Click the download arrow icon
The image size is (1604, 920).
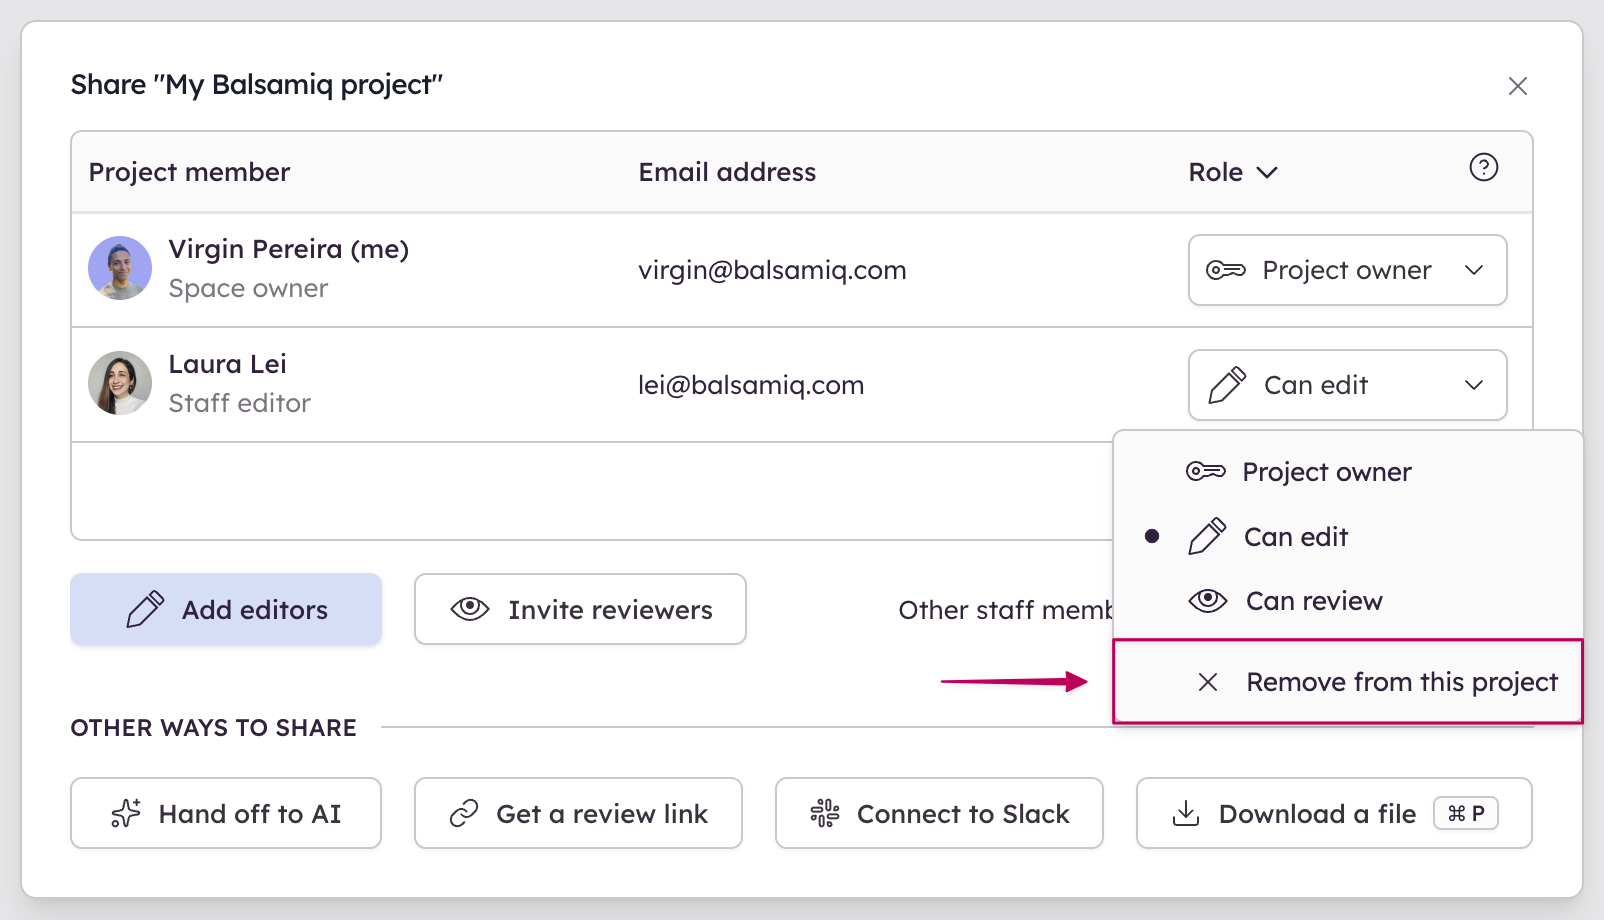click(x=1186, y=813)
